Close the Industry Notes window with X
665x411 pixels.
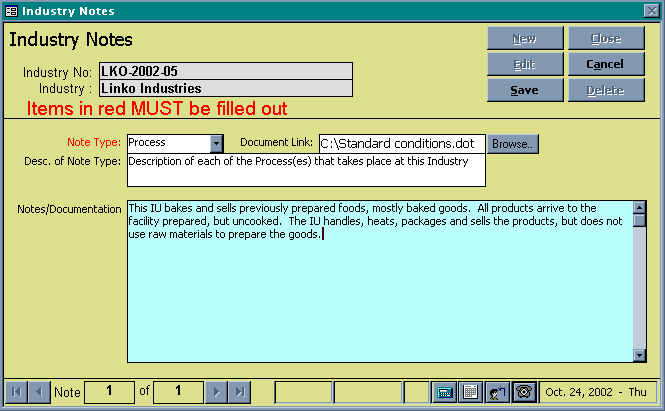tap(651, 11)
